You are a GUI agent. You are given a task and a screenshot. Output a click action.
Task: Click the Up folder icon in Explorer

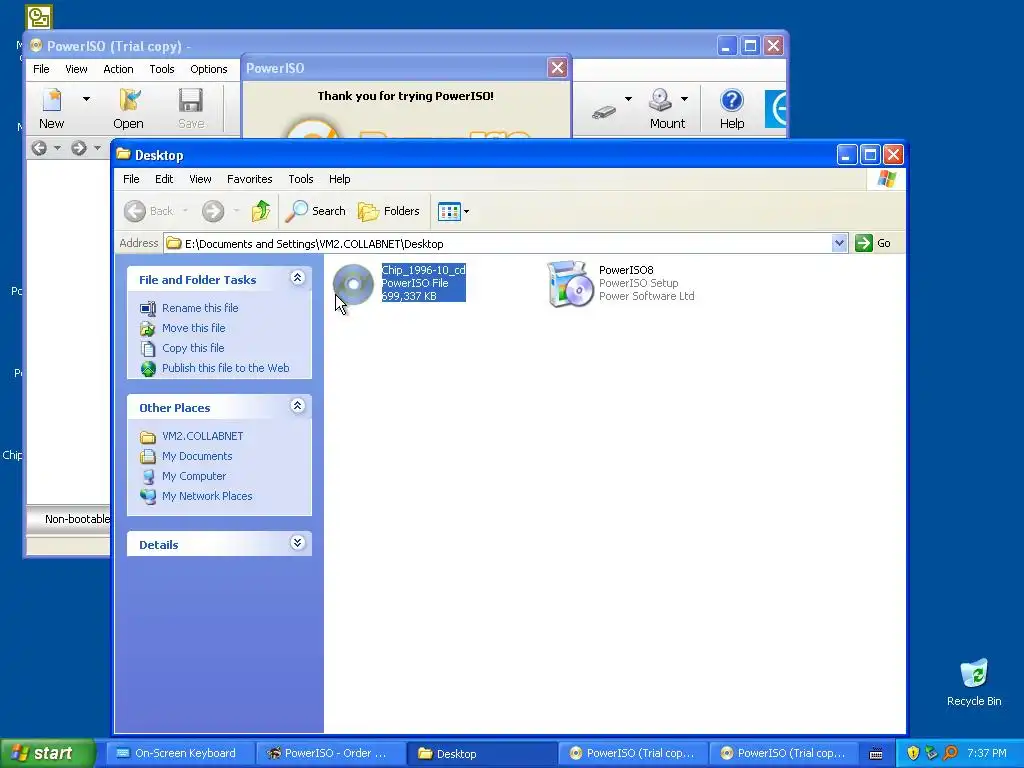click(x=261, y=211)
